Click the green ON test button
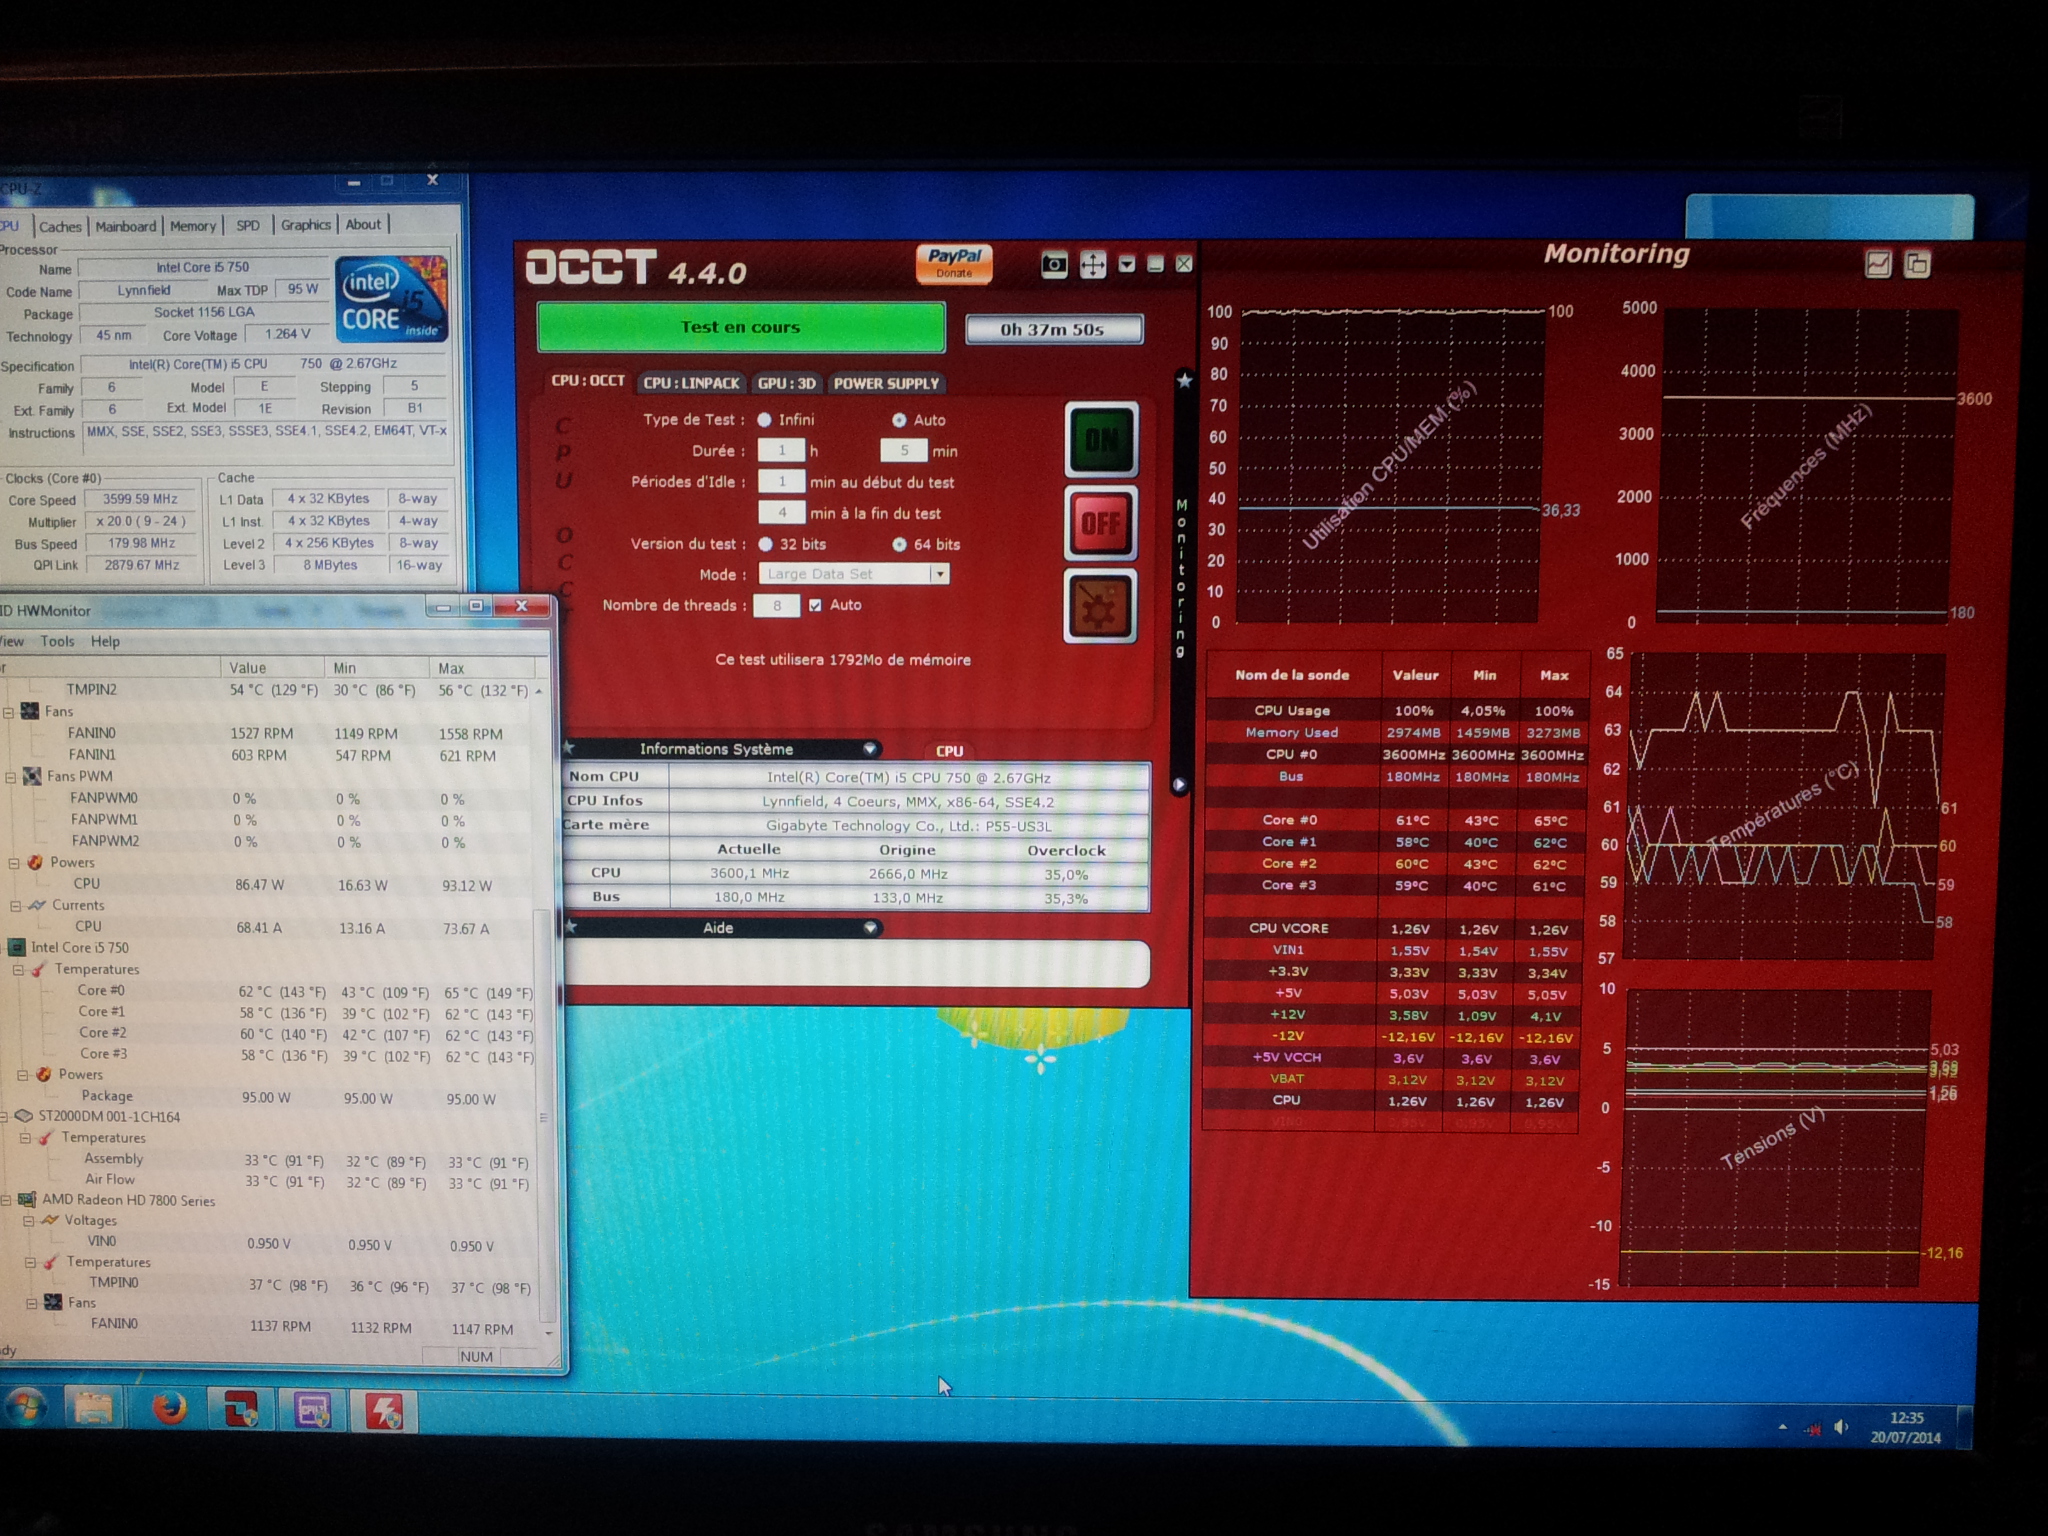Image resolution: width=2048 pixels, height=1536 pixels. tap(1100, 439)
